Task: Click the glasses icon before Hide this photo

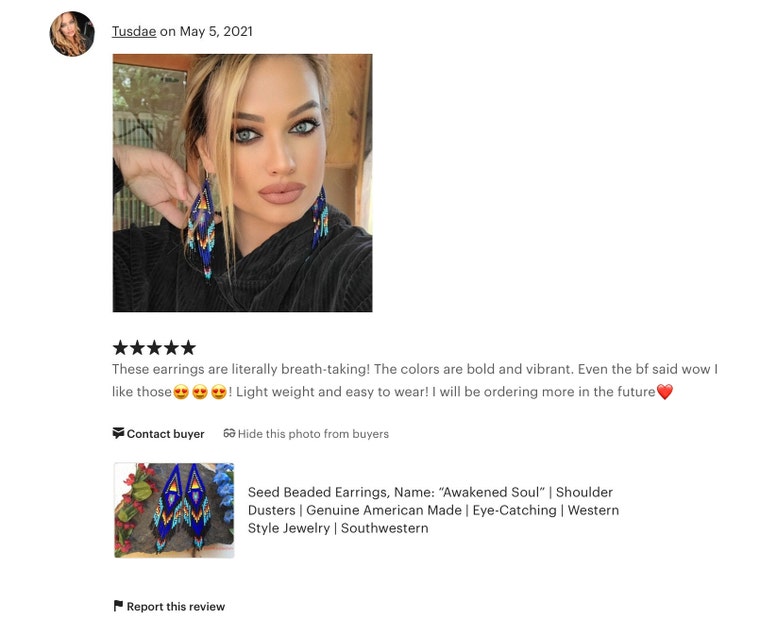Action: coord(229,433)
